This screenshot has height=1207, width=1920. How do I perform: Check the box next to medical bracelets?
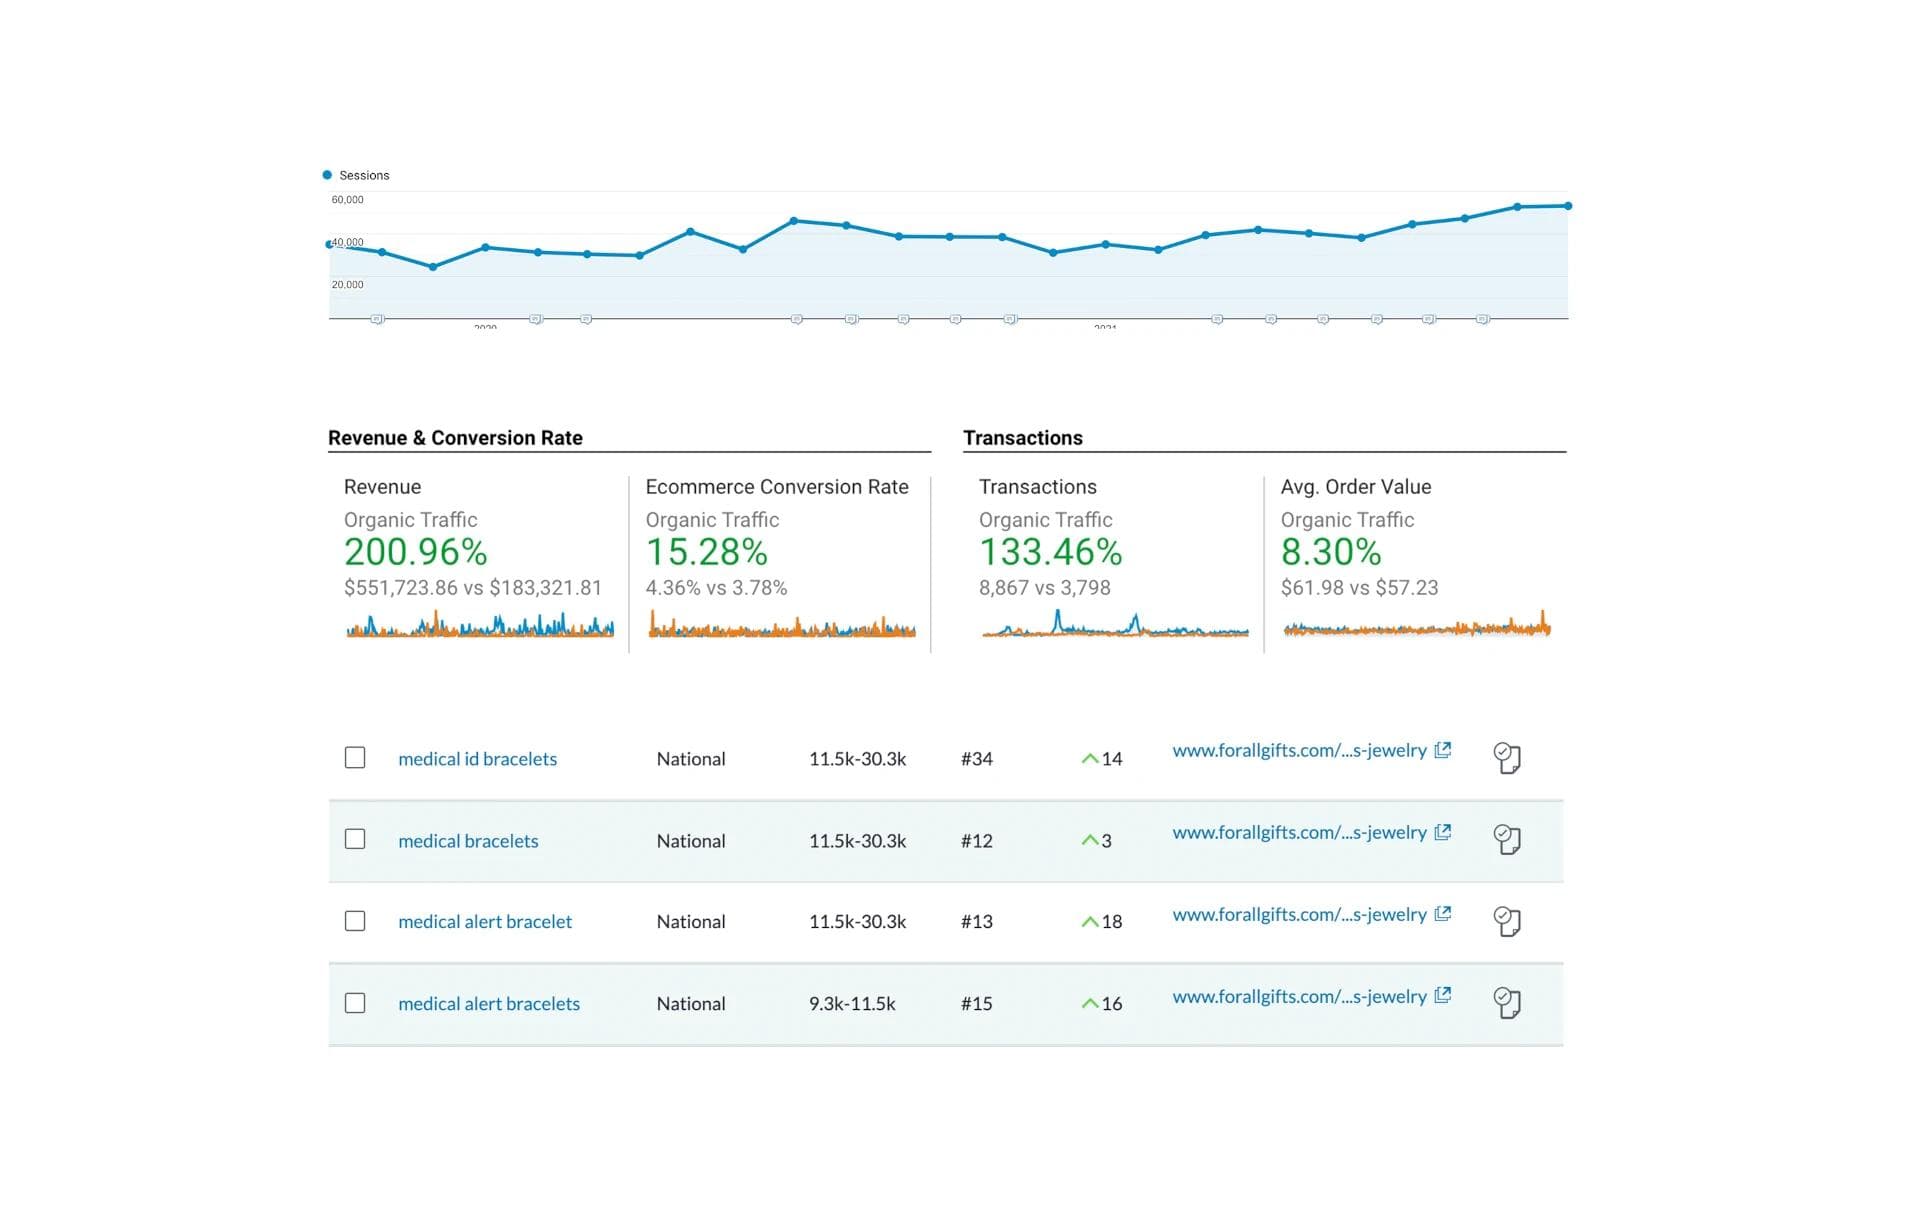click(355, 839)
